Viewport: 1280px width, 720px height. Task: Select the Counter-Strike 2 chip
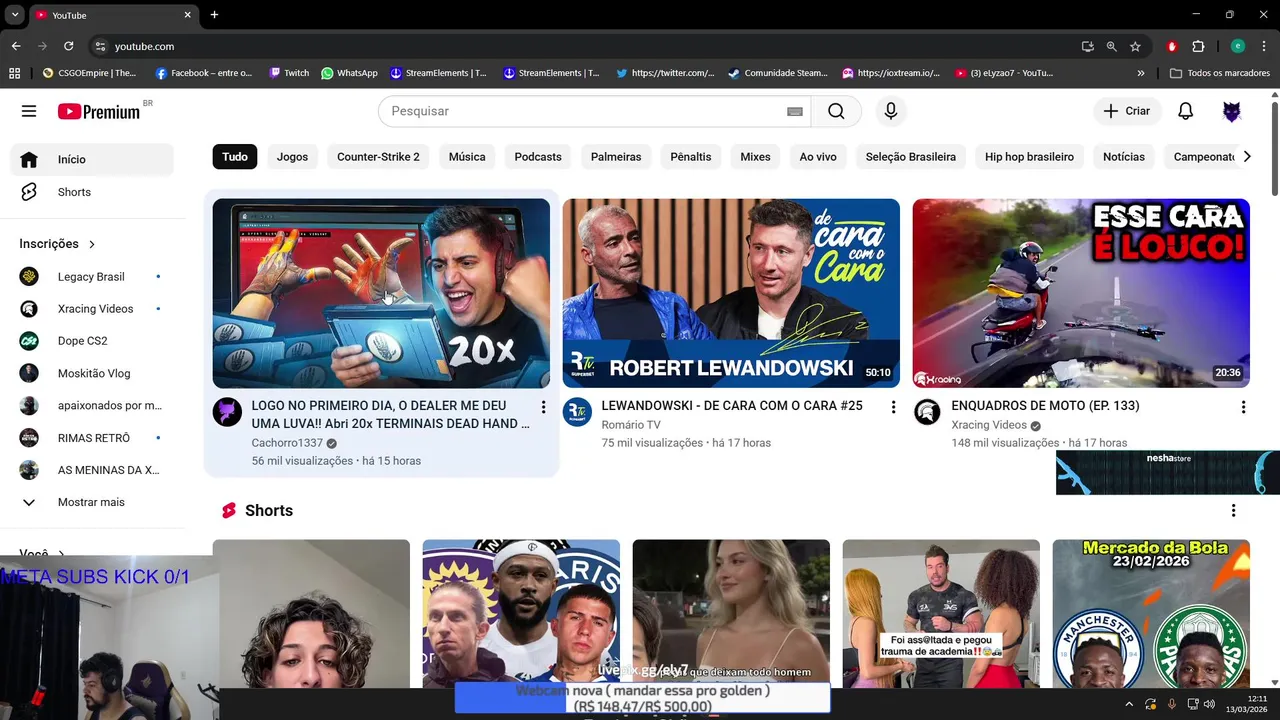pyautogui.click(x=378, y=157)
